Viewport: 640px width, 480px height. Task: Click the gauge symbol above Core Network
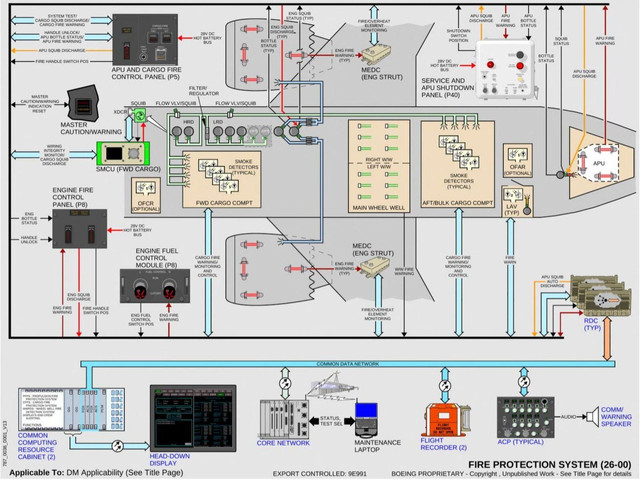[x=285, y=383]
